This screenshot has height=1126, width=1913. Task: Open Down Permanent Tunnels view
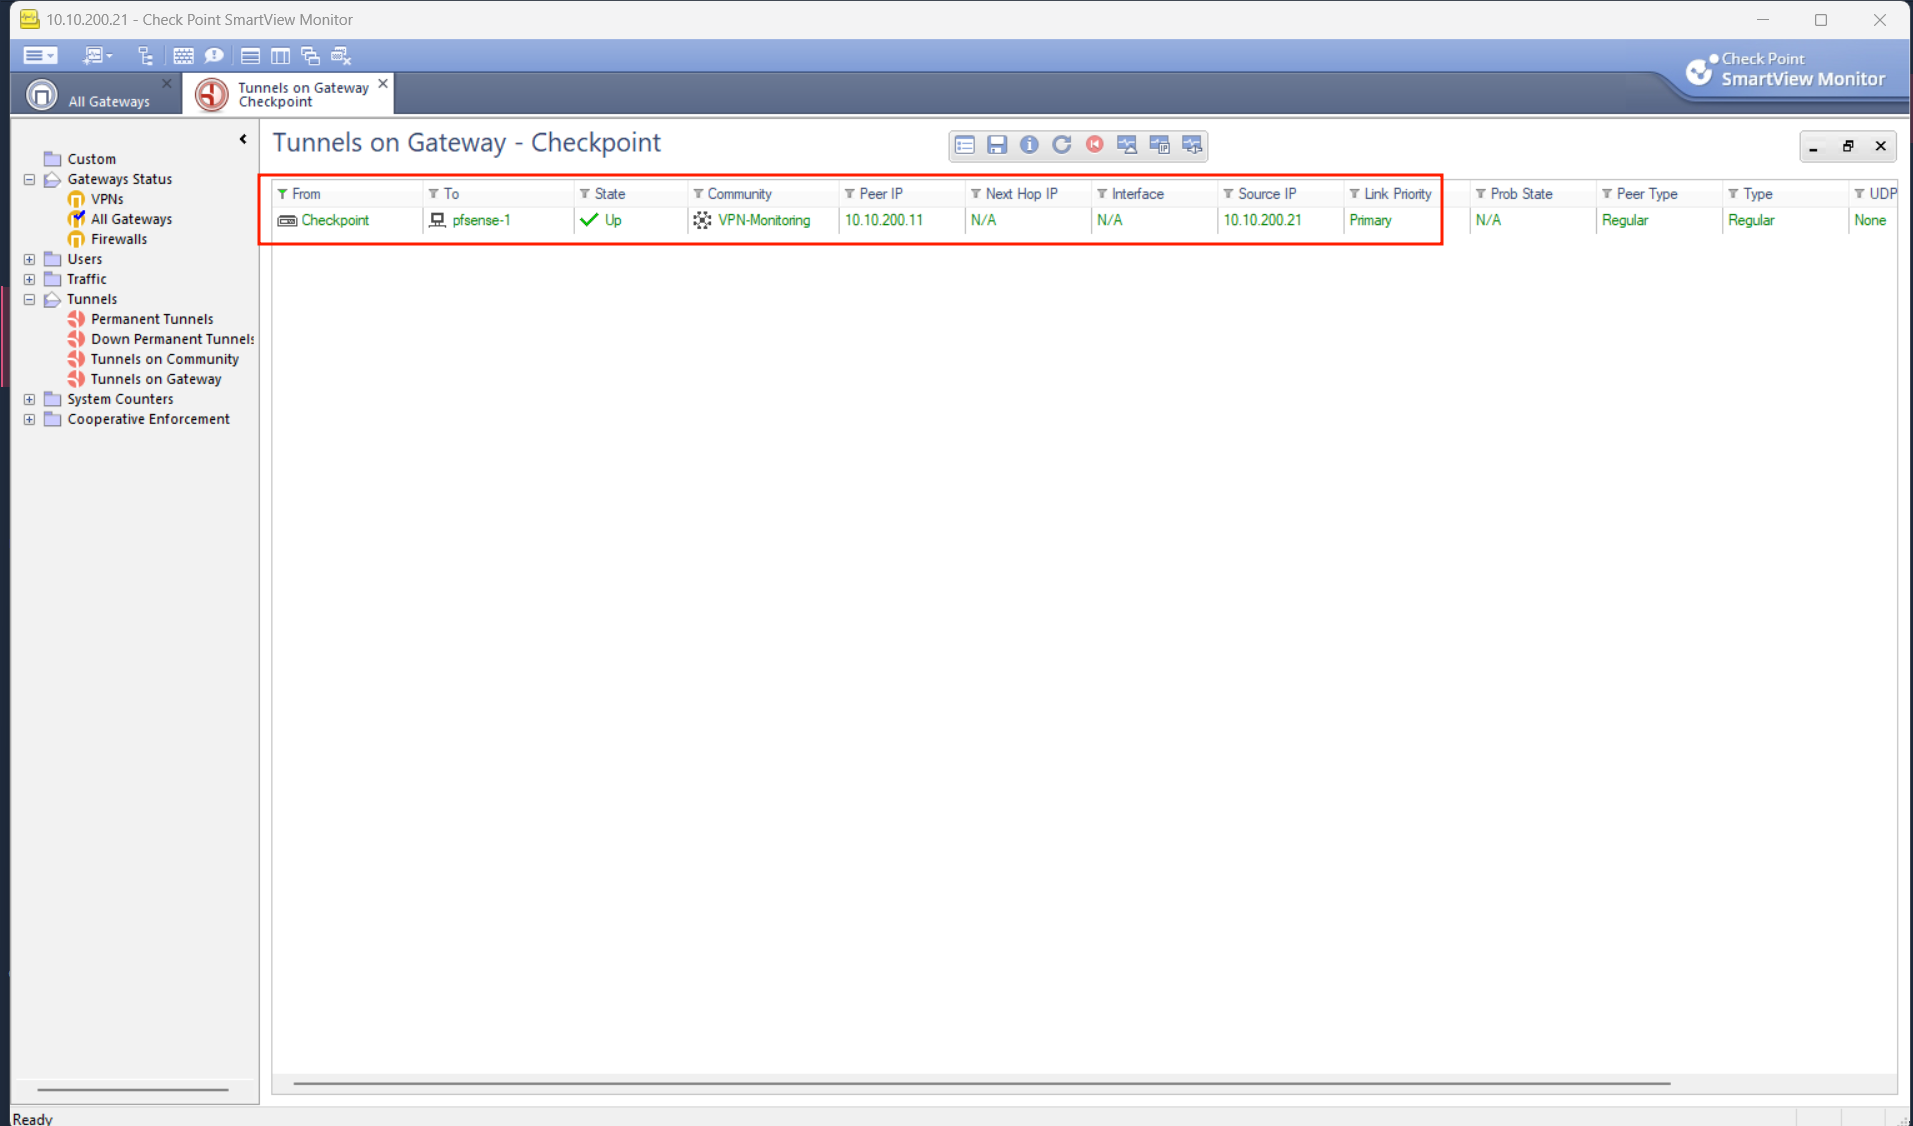point(172,339)
